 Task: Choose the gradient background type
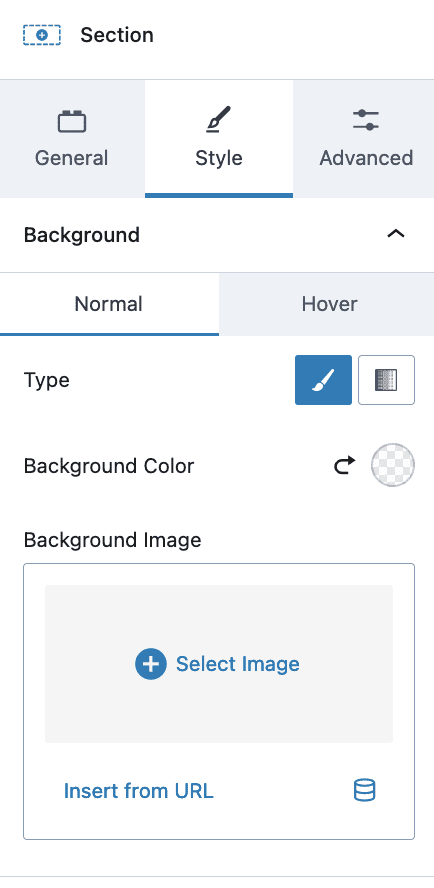point(386,380)
